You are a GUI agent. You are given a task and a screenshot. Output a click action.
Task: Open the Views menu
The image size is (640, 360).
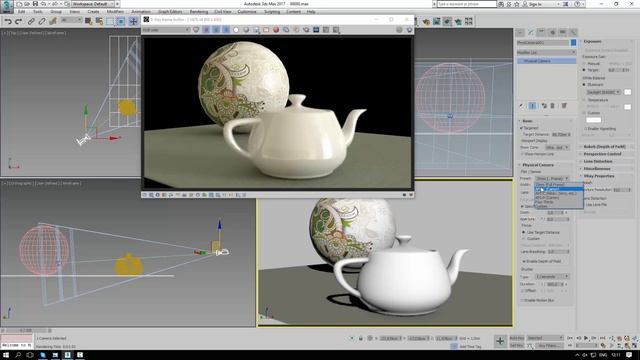(x=75, y=12)
